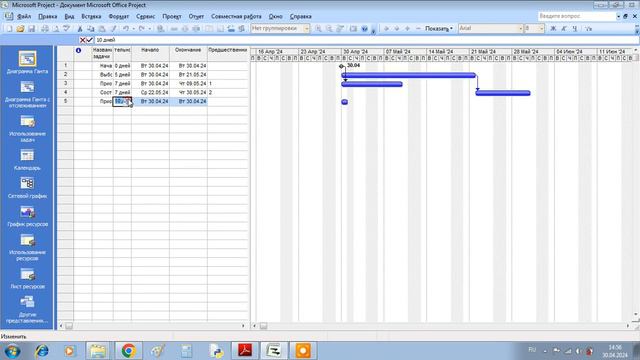The width and height of the screenshot is (640, 360).
Task: Open the Проект menu
Action: pos(171,16)
